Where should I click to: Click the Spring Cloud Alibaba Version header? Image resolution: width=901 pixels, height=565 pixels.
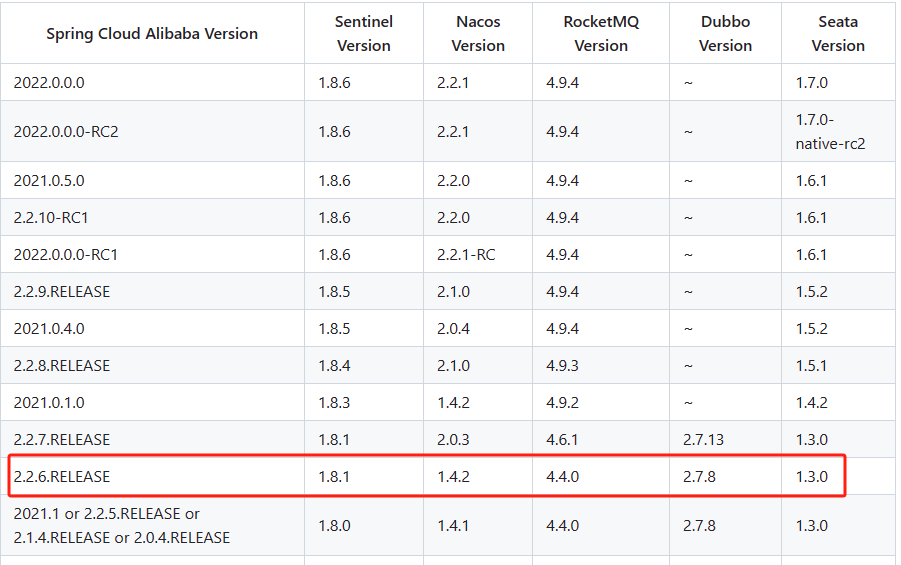(x=152, y=33)
